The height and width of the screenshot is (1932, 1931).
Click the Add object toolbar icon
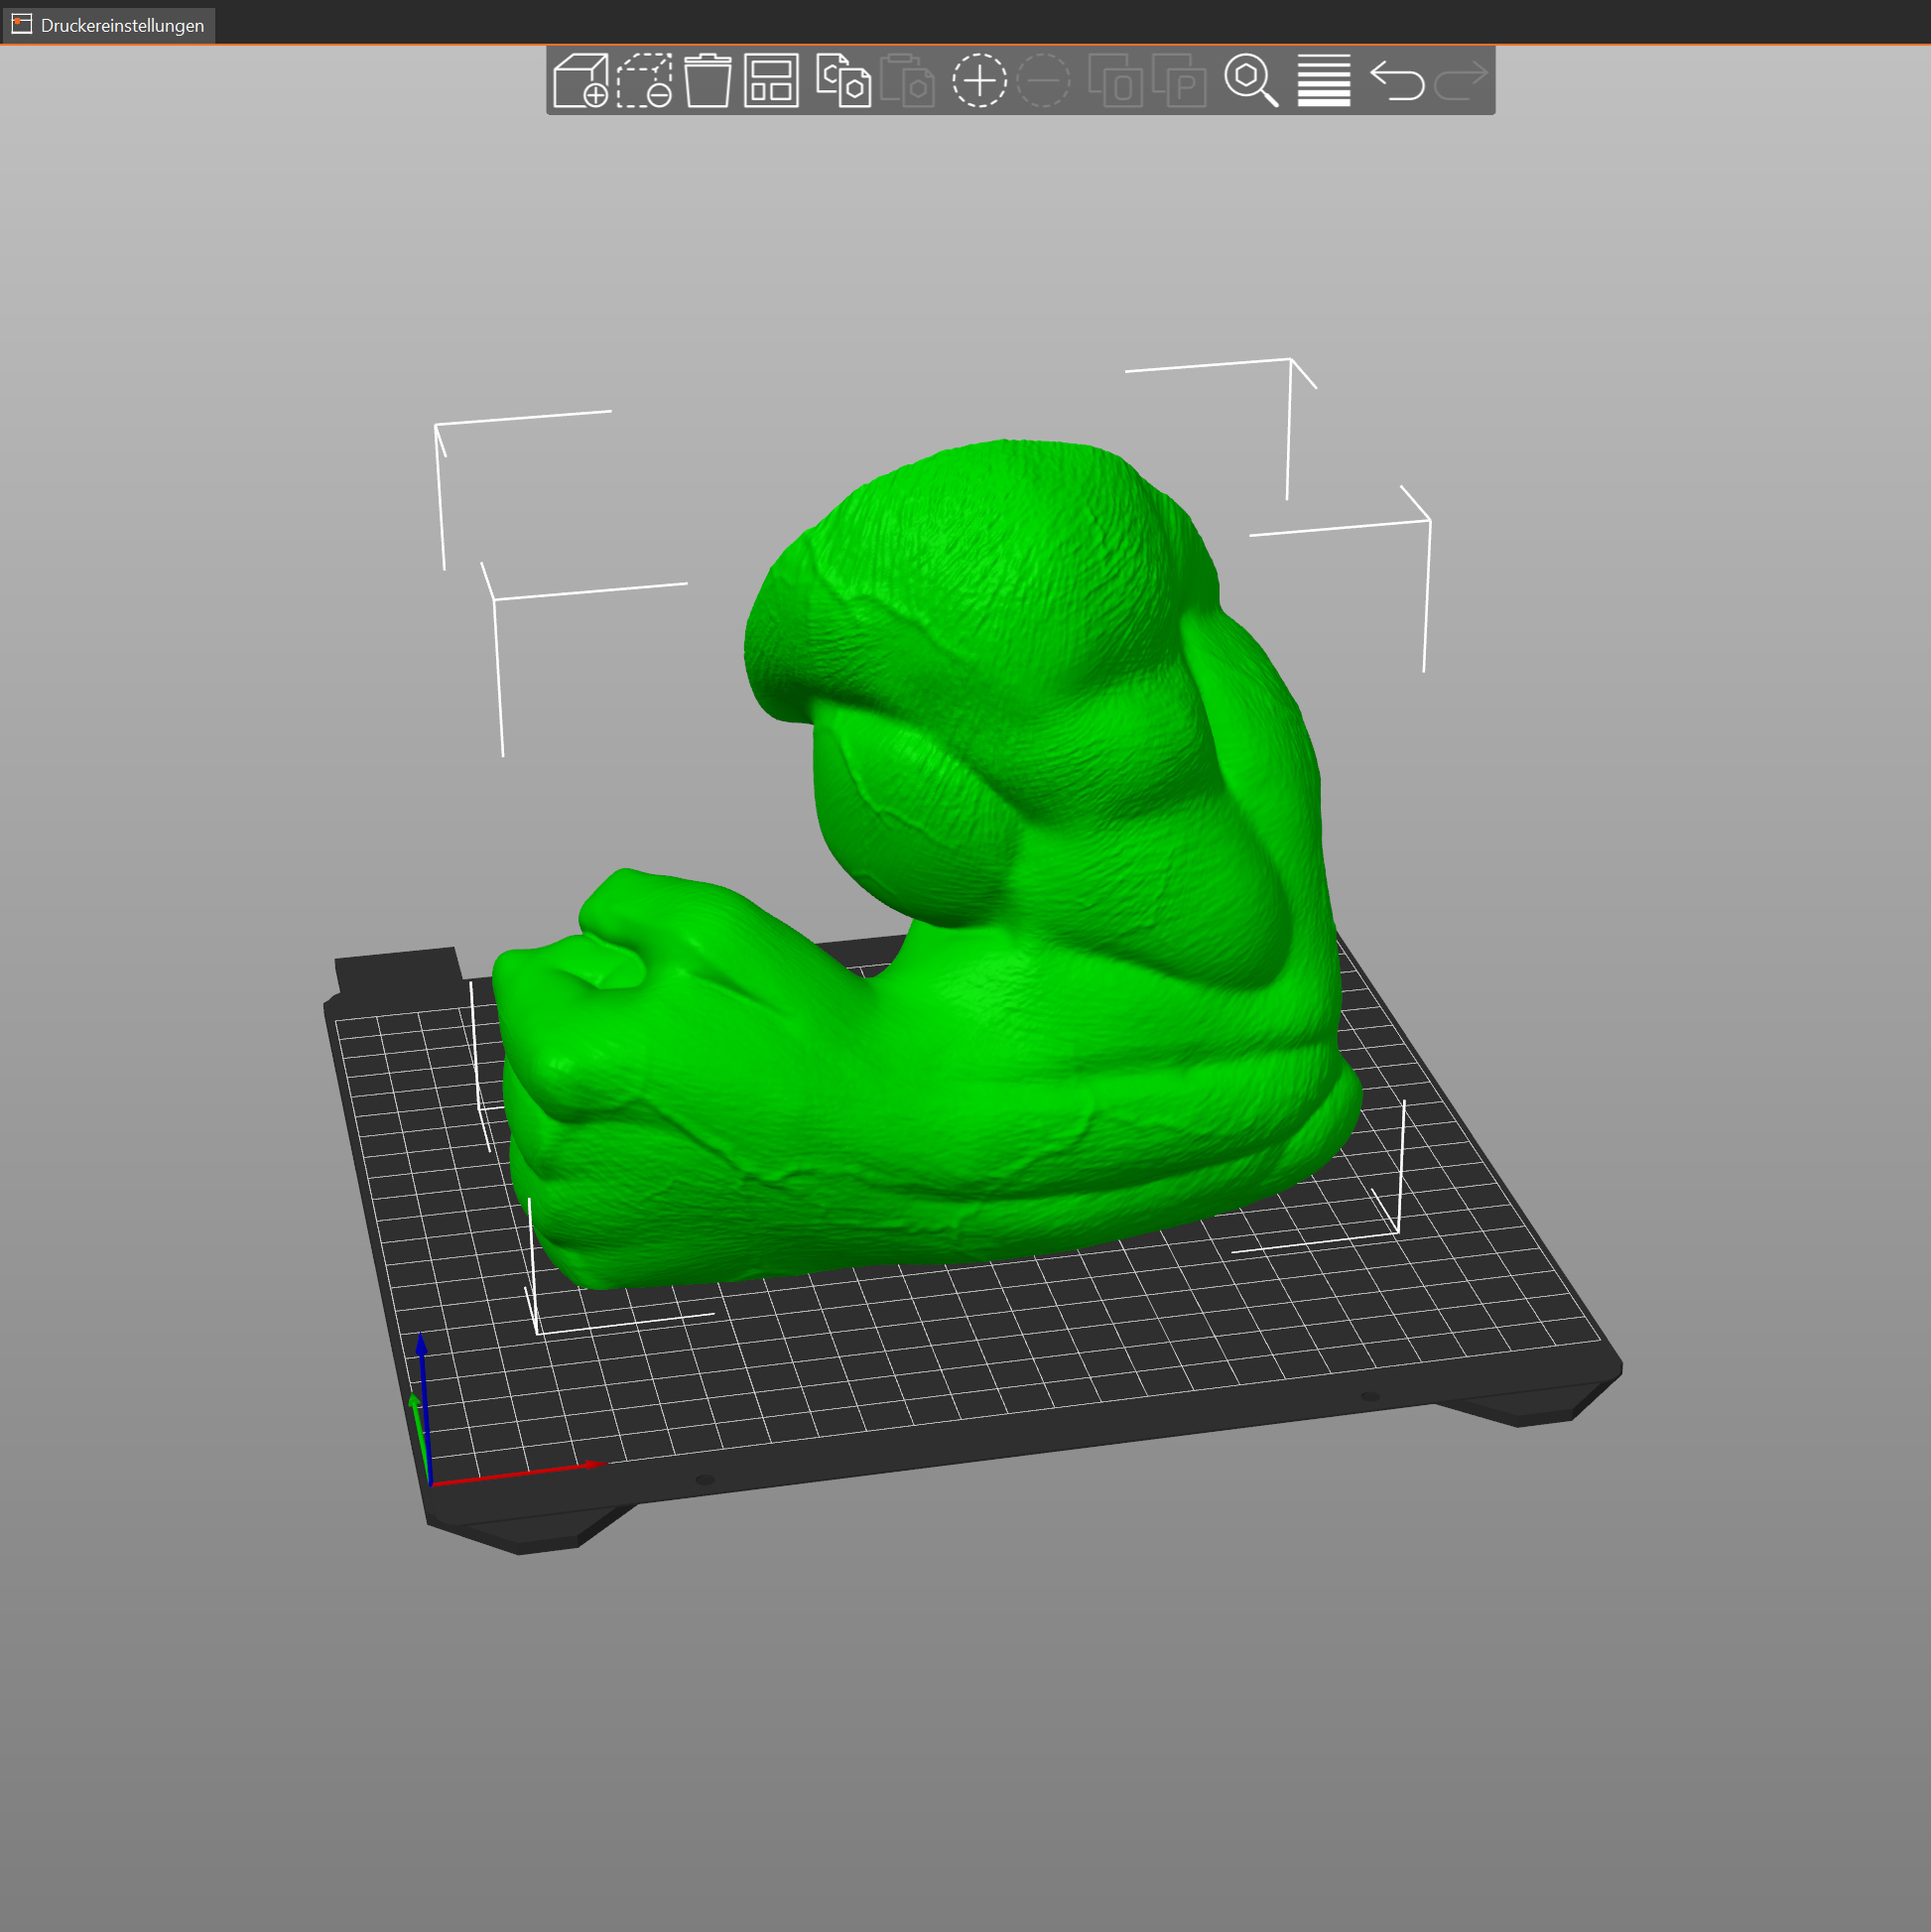pyautogui.click(x=580, y=80)
